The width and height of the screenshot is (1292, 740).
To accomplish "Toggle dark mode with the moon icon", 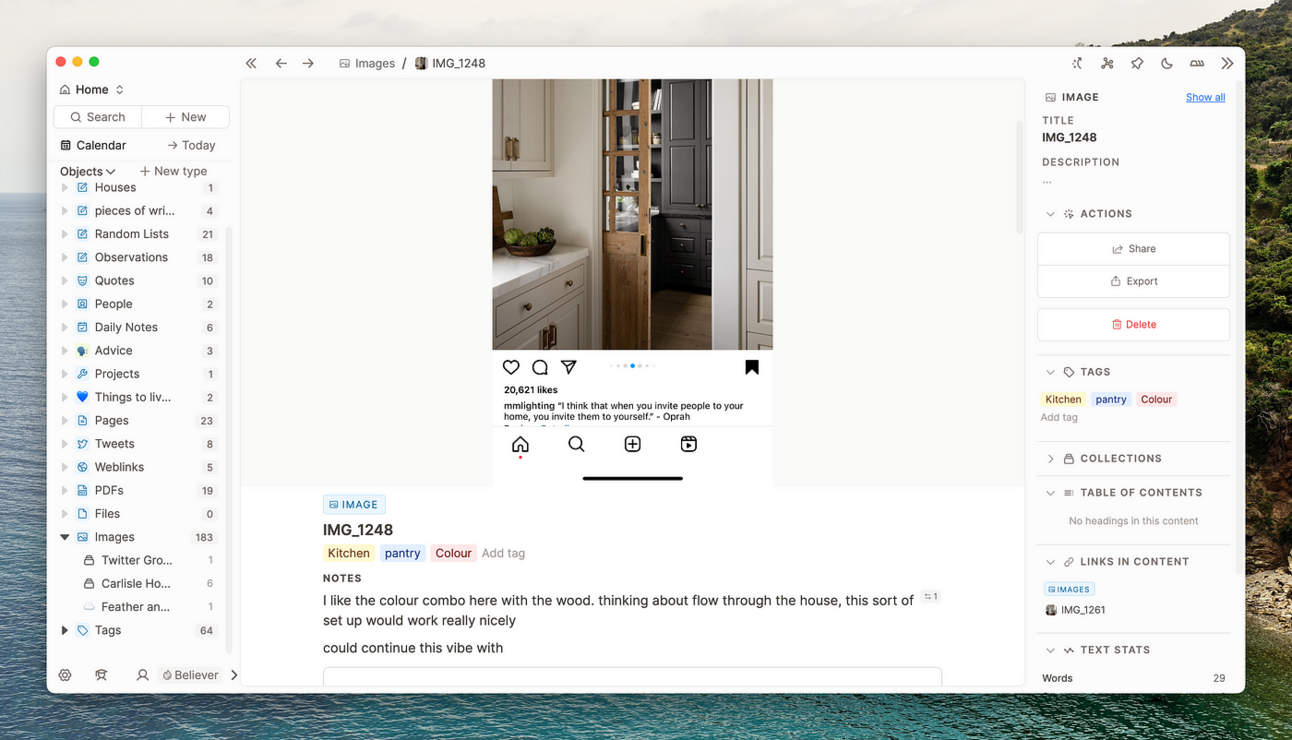I will point(1167,63).
